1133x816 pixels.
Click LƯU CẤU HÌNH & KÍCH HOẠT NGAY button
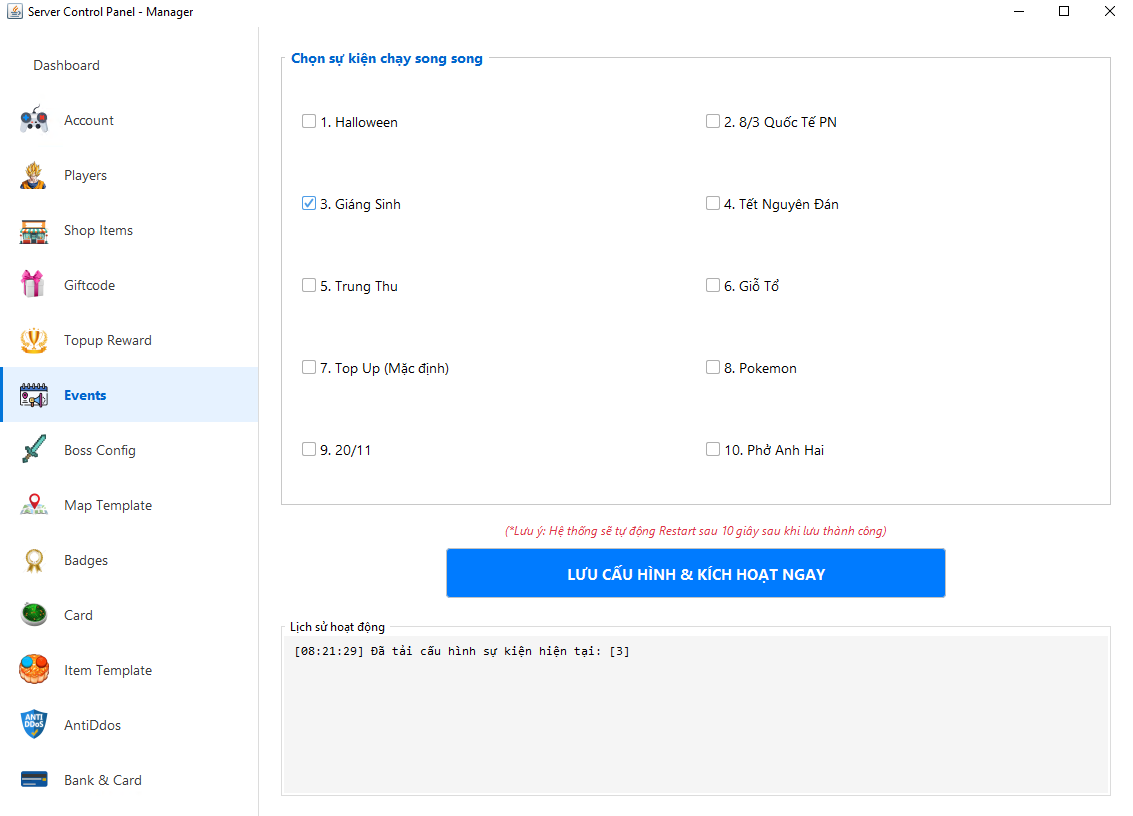(695, 573)
